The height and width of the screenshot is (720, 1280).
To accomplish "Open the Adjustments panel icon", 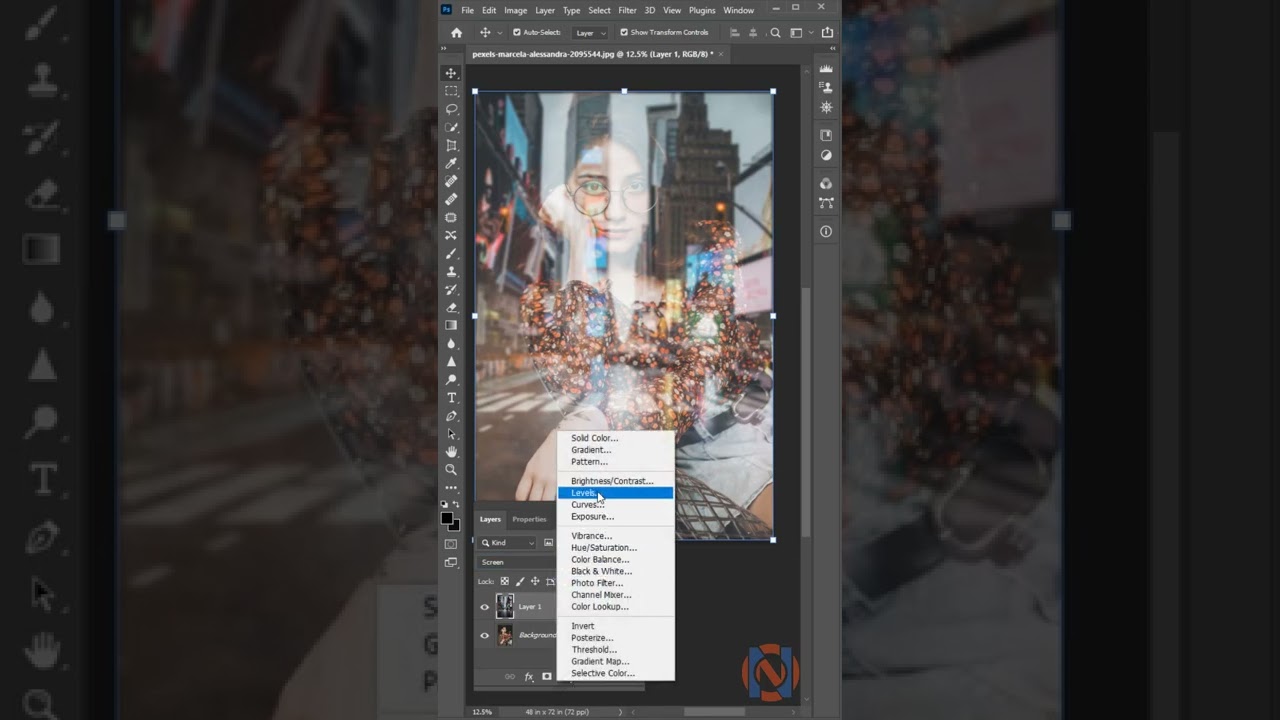I will [826, 155].
